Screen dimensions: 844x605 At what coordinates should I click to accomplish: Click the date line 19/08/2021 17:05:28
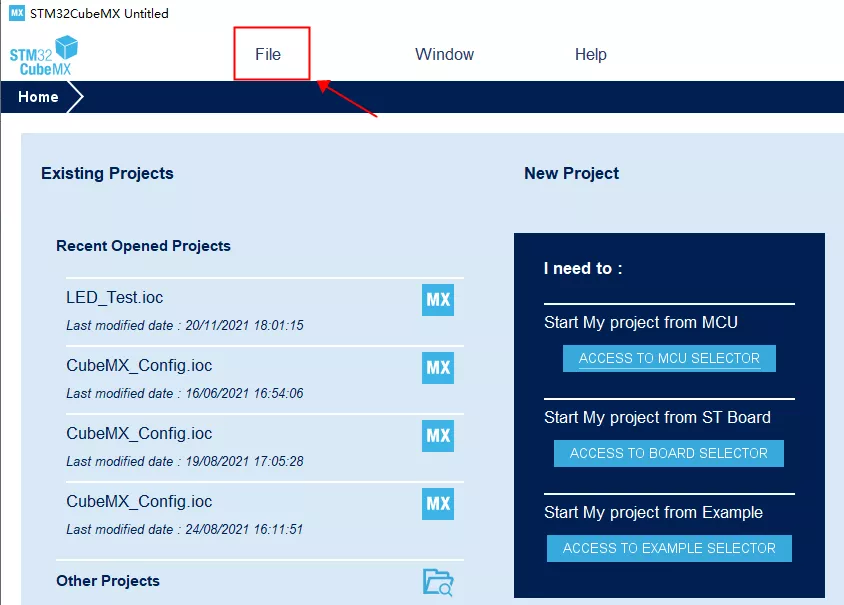click(x=185, y=461)
